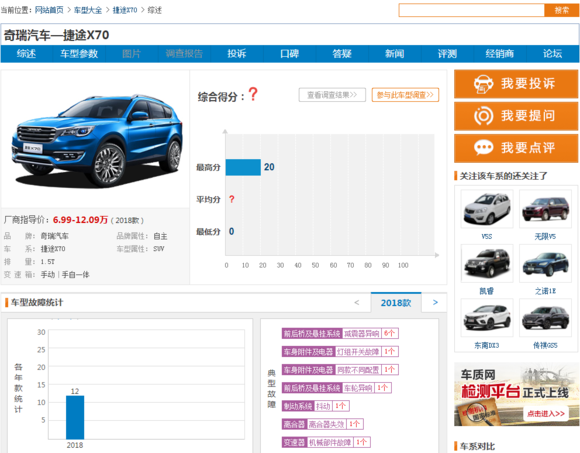580x453 pixels.
Task: Click the V5S name link
Action: (487, 237)
